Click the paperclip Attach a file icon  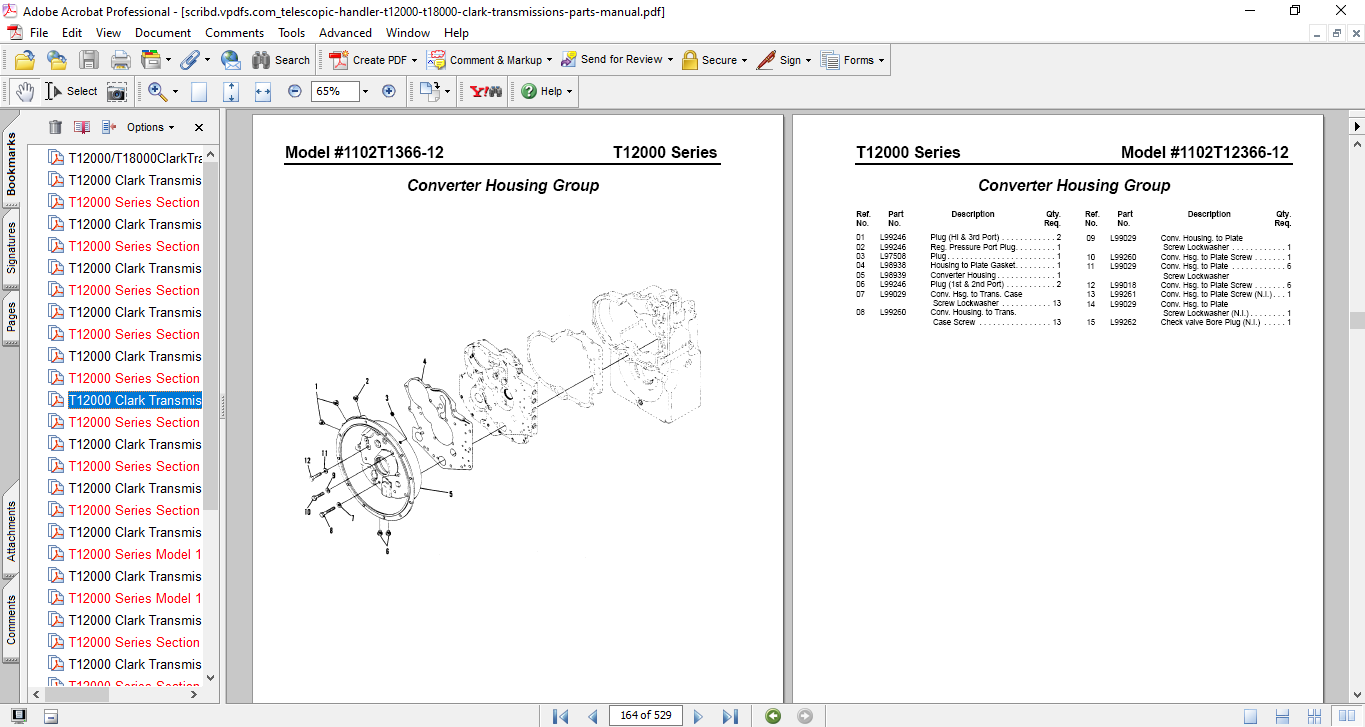pyautogui.click(x=189, y=60)
